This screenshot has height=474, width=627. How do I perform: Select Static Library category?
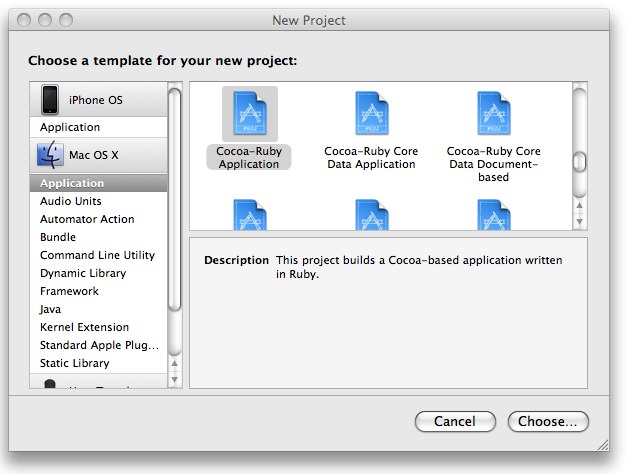coord(75,363)
